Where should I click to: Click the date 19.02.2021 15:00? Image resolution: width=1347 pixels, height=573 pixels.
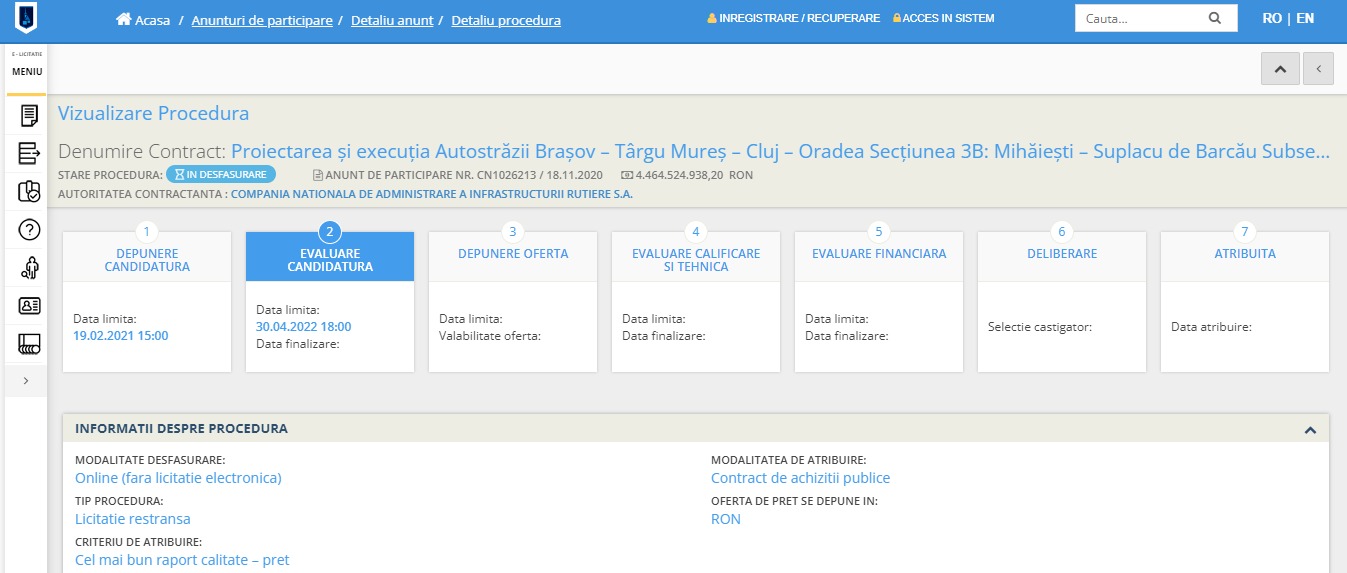(x=121, y=336)
